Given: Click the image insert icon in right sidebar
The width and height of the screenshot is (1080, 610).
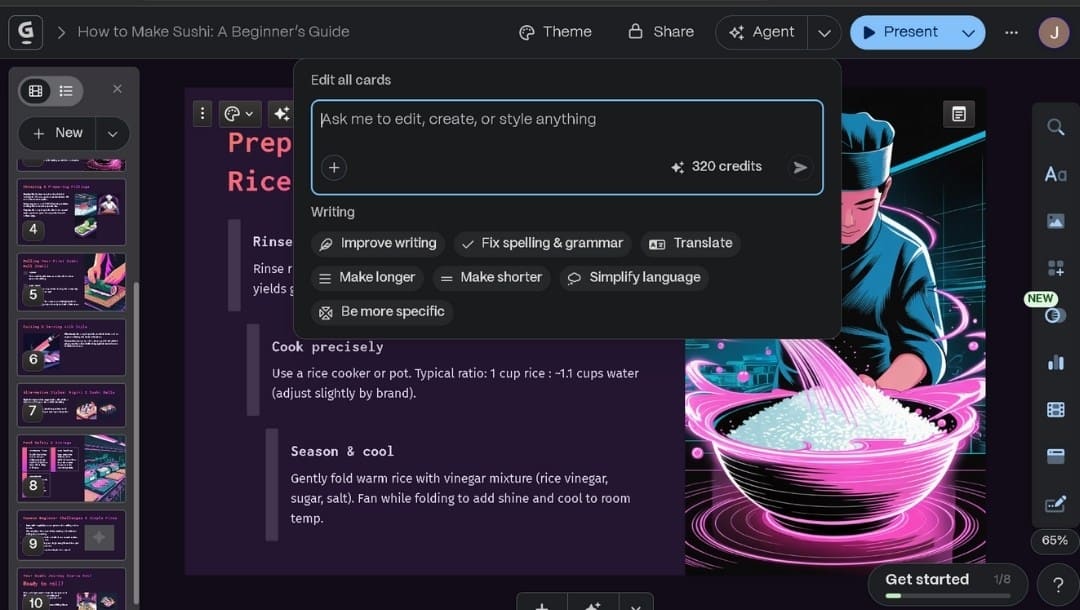Looking at the screenshot, I should (1055, 220).
